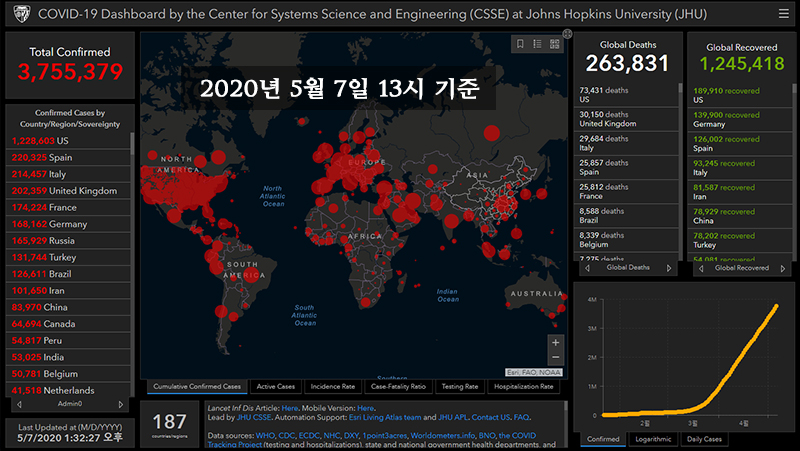Show next Global Recovered page
Viewport: 800px width, 451px height.
[x=783, y=268]
